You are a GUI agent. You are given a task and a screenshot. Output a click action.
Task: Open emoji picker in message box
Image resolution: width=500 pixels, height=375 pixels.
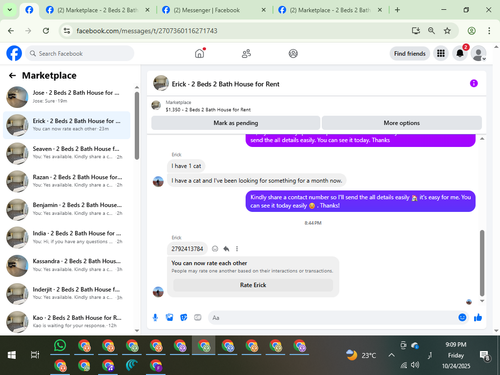point(462,318)
